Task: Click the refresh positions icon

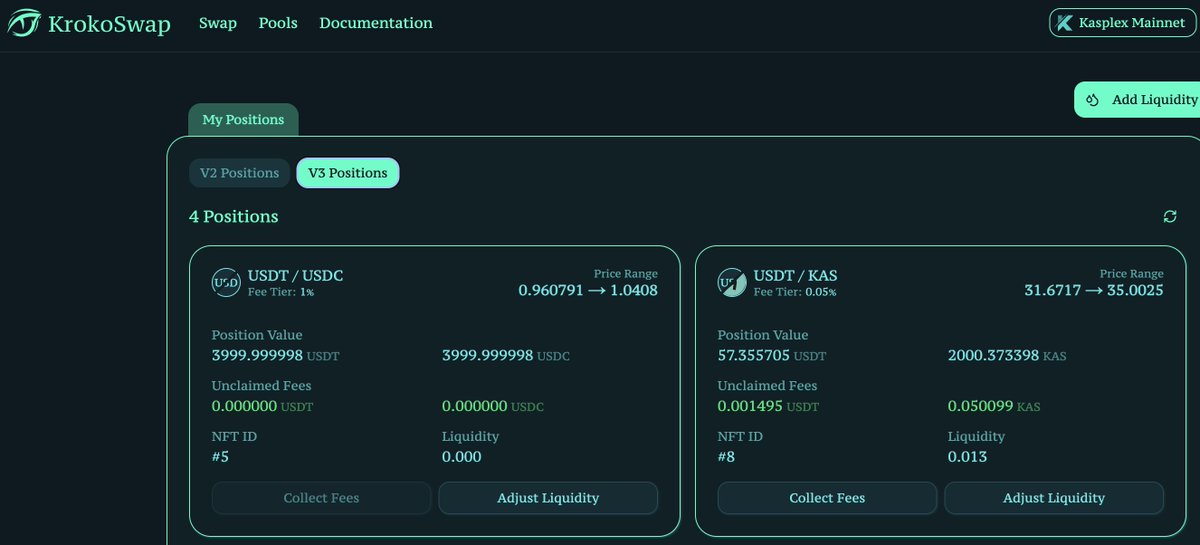Action: 1170,217
